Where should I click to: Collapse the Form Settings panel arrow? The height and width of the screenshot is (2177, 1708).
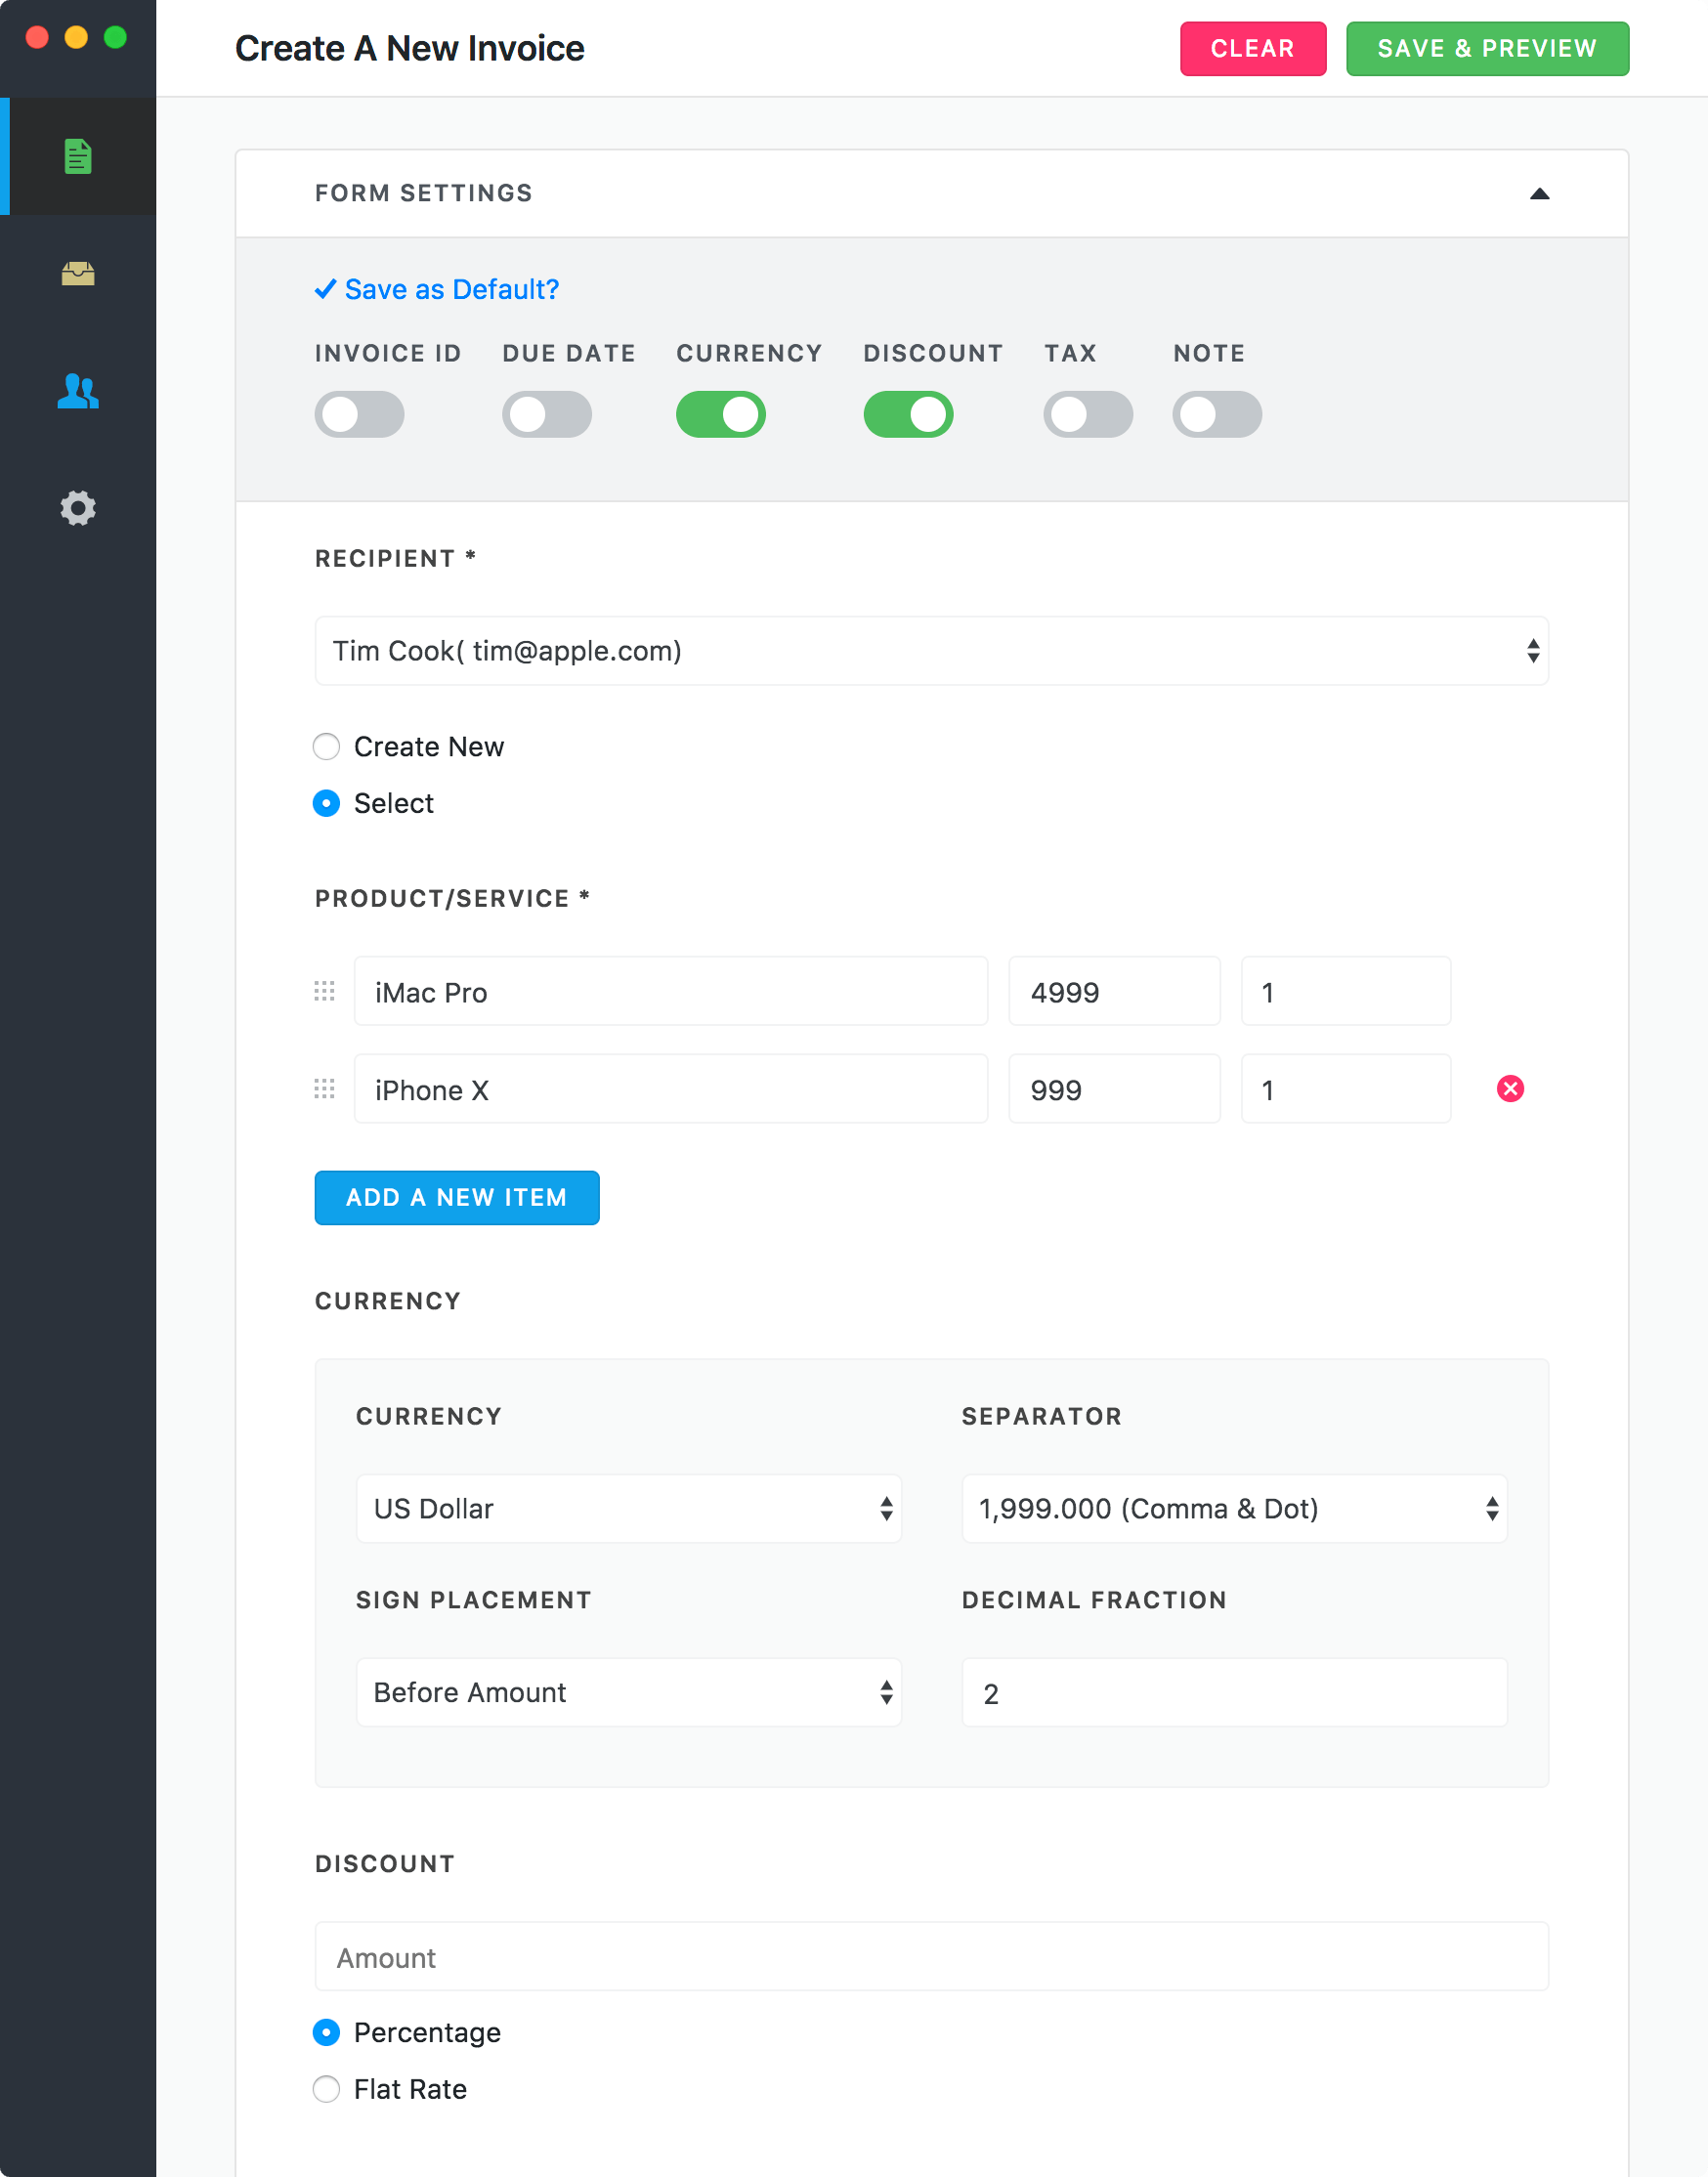[x=1539, y=194]
